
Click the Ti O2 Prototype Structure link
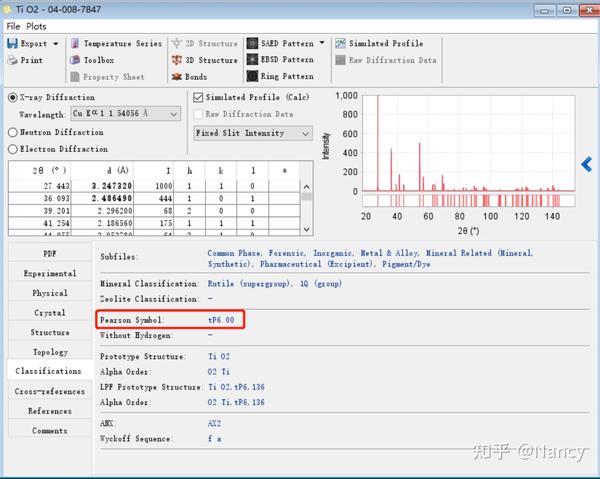(218, 356)
